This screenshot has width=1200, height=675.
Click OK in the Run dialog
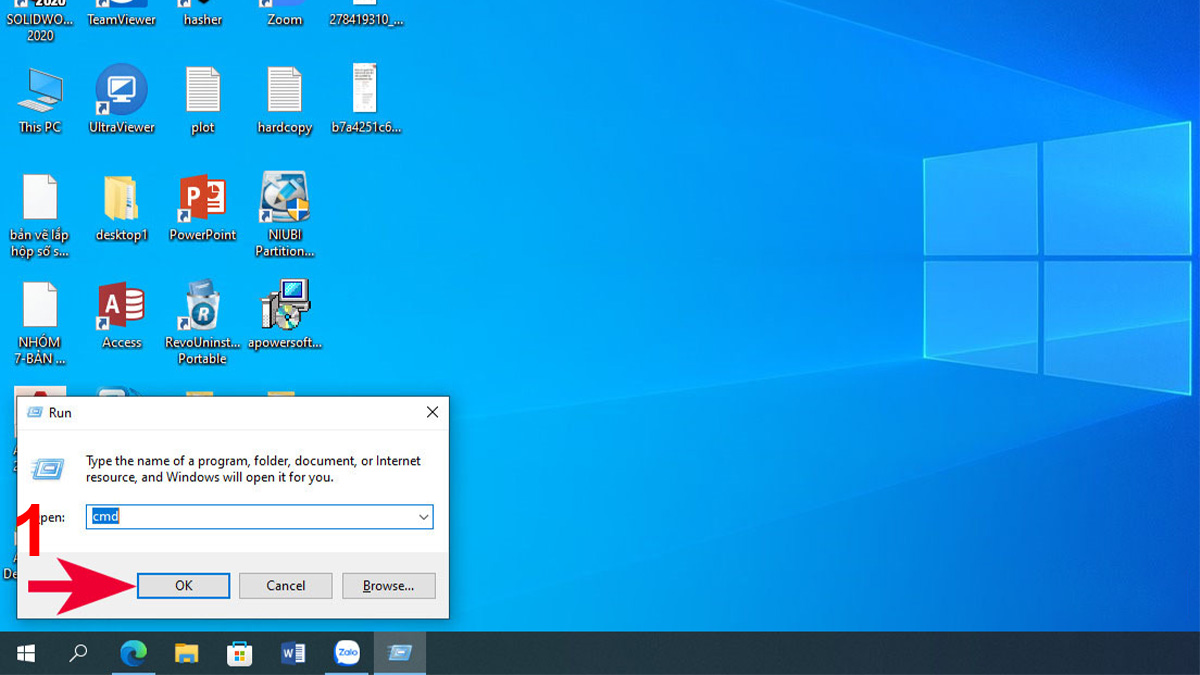coord(183,586)
